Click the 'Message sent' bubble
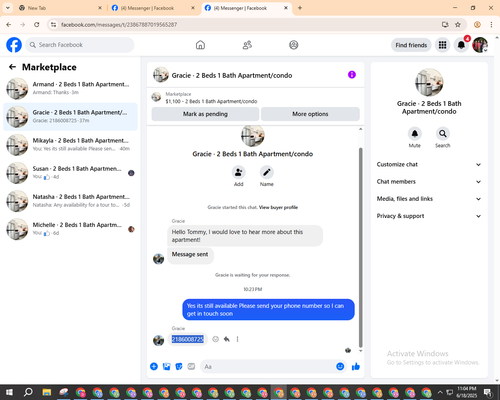500x400 pixels. click(x=190, y=255)
